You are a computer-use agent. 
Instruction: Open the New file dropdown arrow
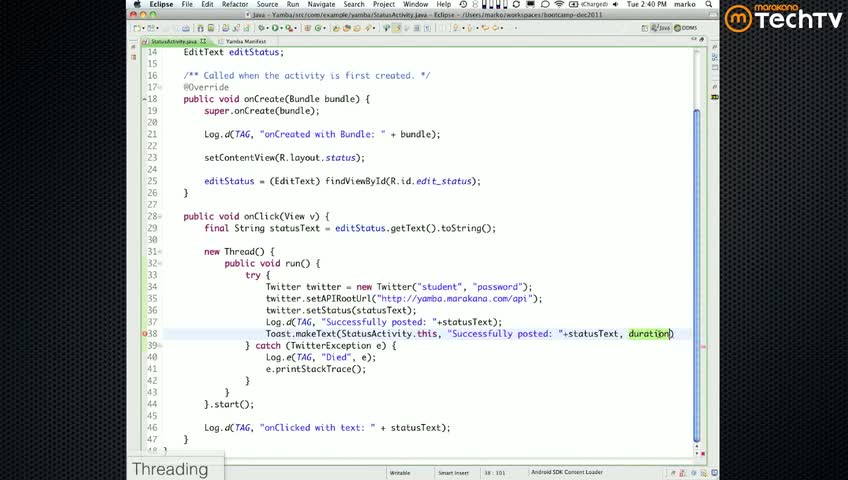(x=143, y=28)
